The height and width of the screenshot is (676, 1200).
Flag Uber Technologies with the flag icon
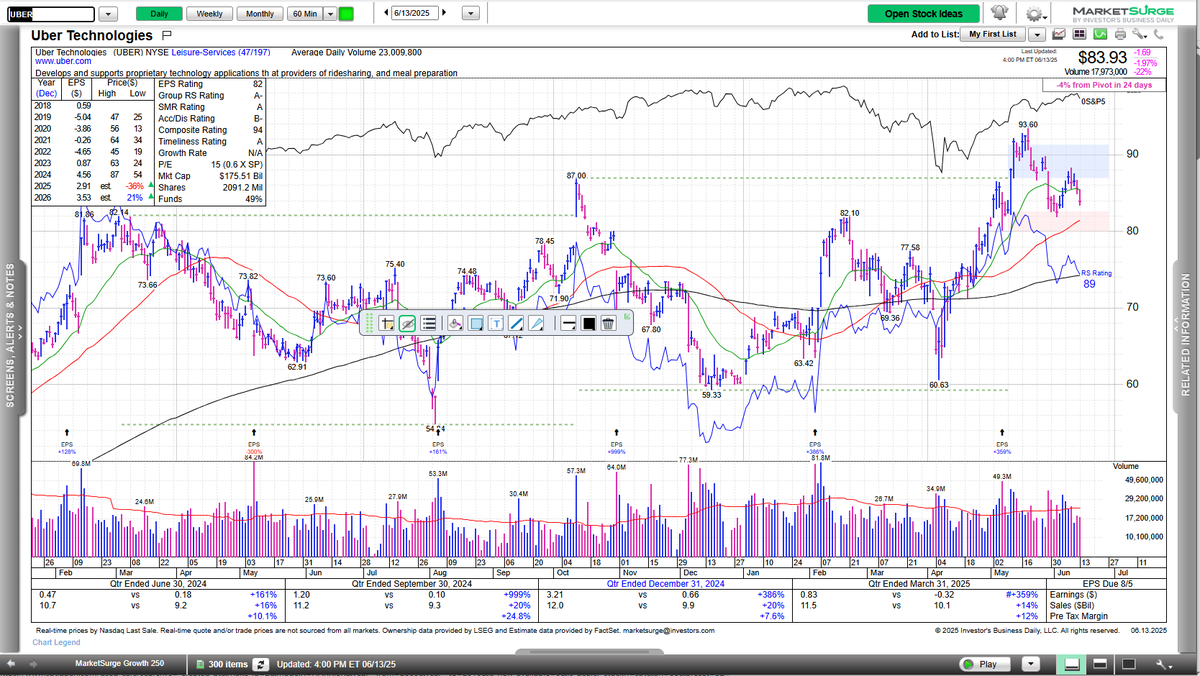pyautogui.click(x=167, y=35)
